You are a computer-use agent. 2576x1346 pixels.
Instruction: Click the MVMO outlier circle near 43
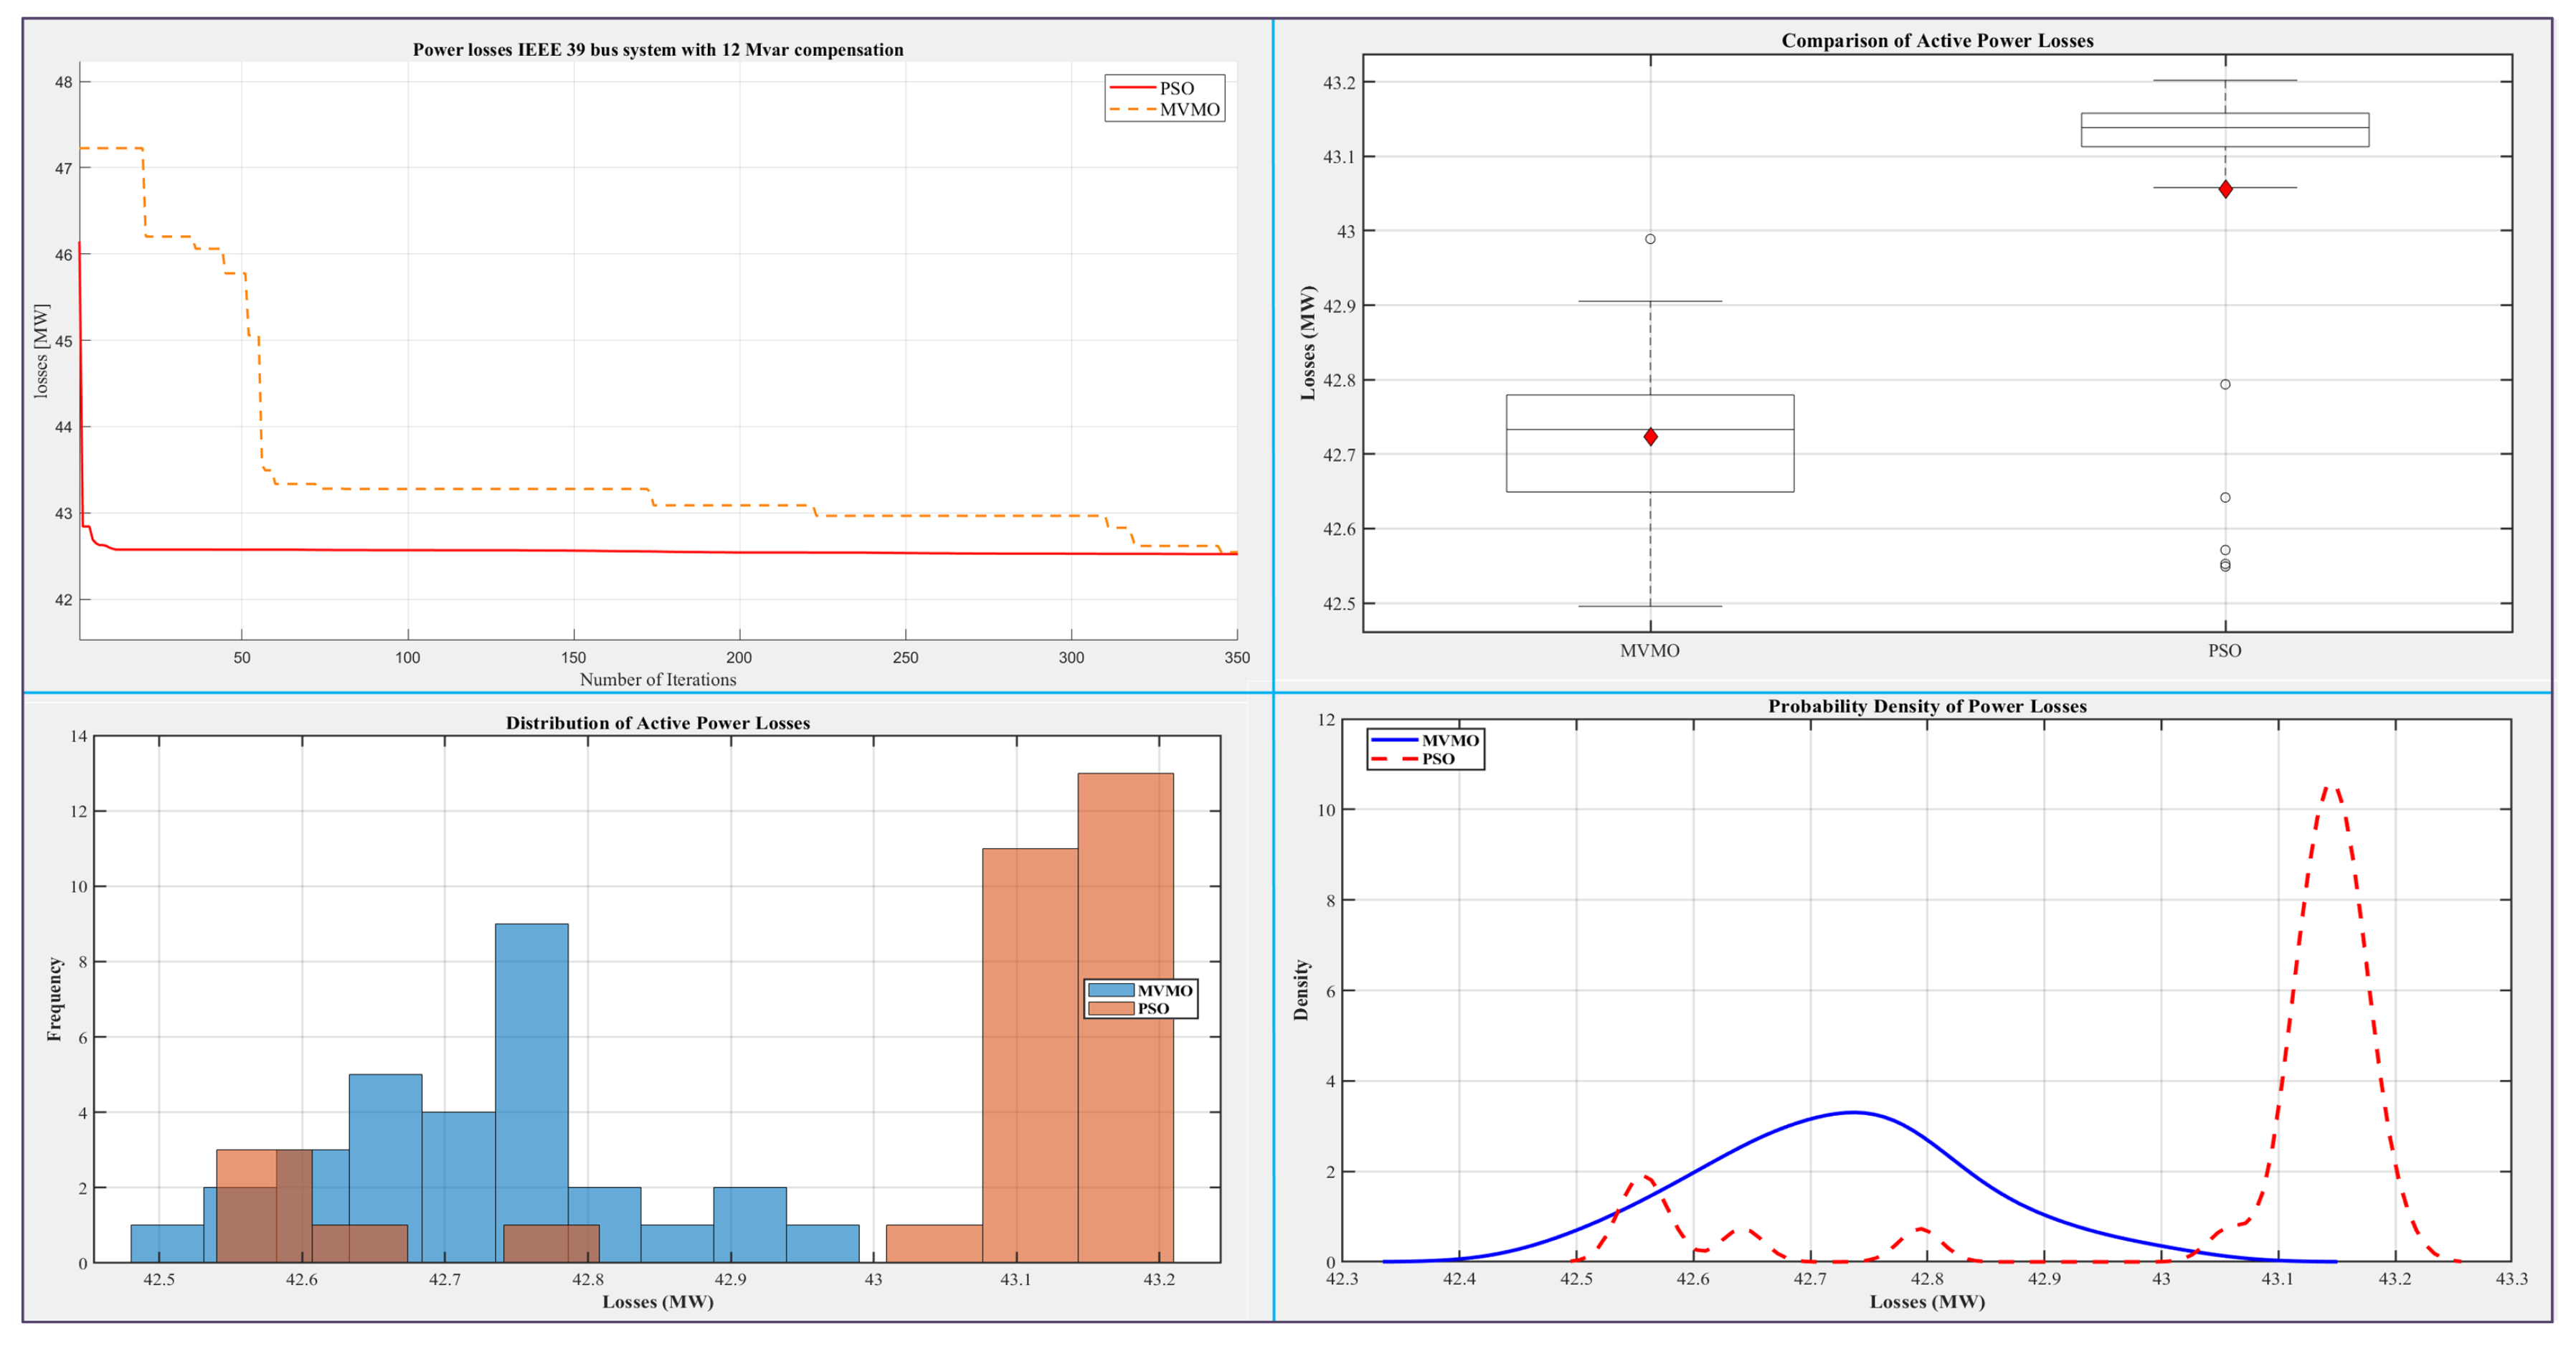point(1650,239)
